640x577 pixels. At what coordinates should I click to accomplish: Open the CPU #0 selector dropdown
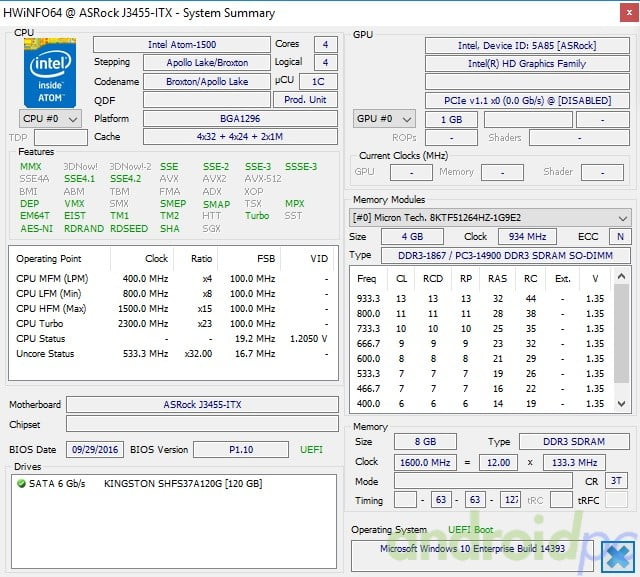(x=50, y=119)
